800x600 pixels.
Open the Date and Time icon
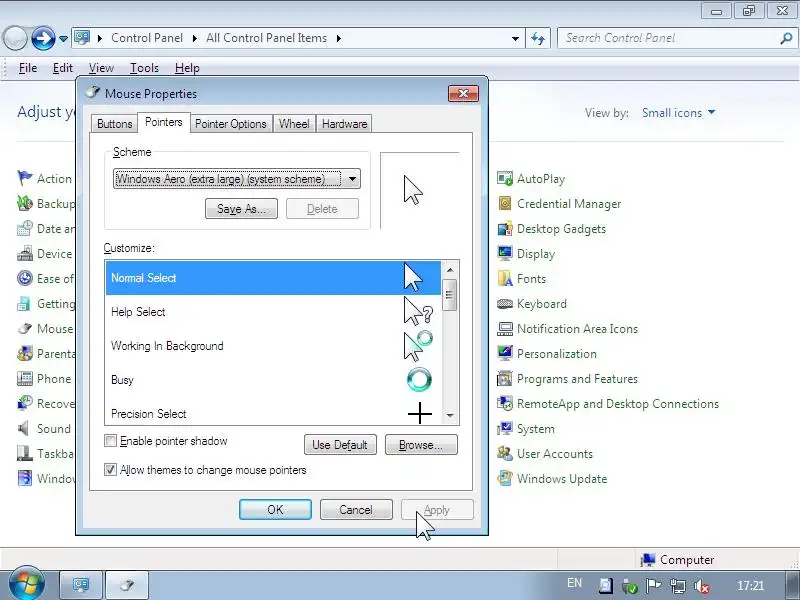coord(24,229)
